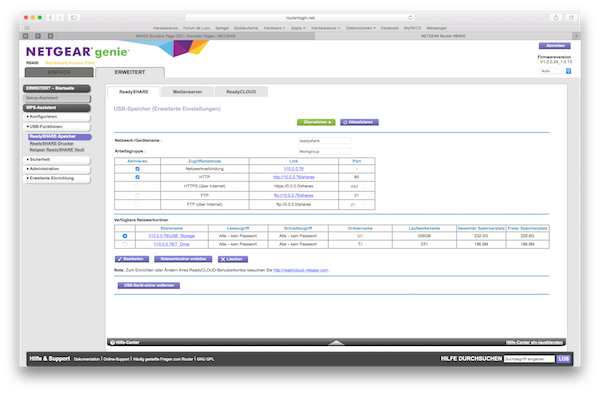The height and width of the screenshot is (394, 600).
Task: Open the Safari share icon
Action: coord(556,18)
